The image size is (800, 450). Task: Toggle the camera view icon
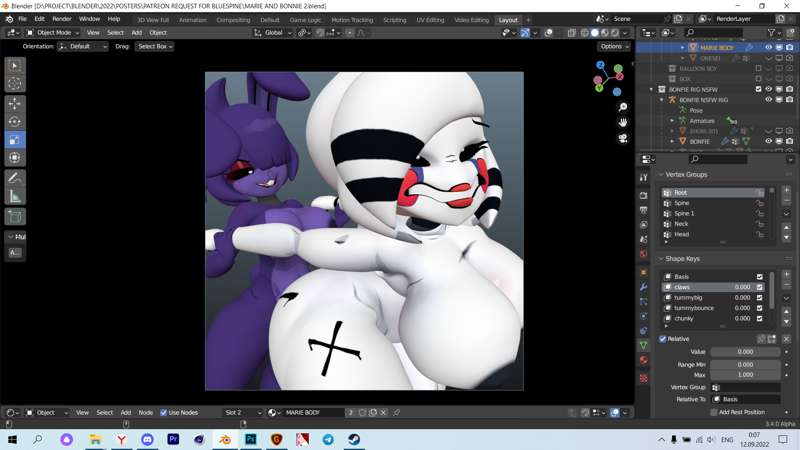point(623,139)
